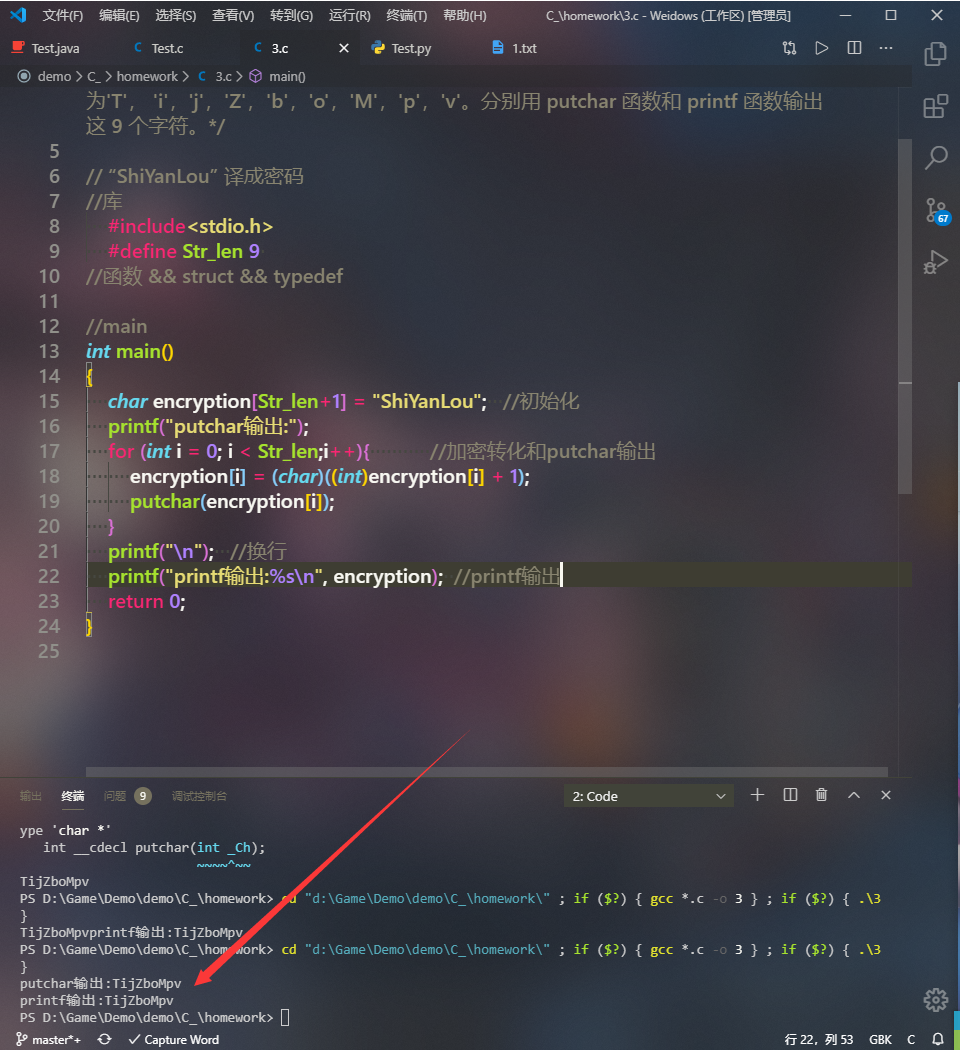Image resolution: width=960 pixels, height=1050 pixels.
Task: Open the Search view icon
Action: click(x=935, y=158)
